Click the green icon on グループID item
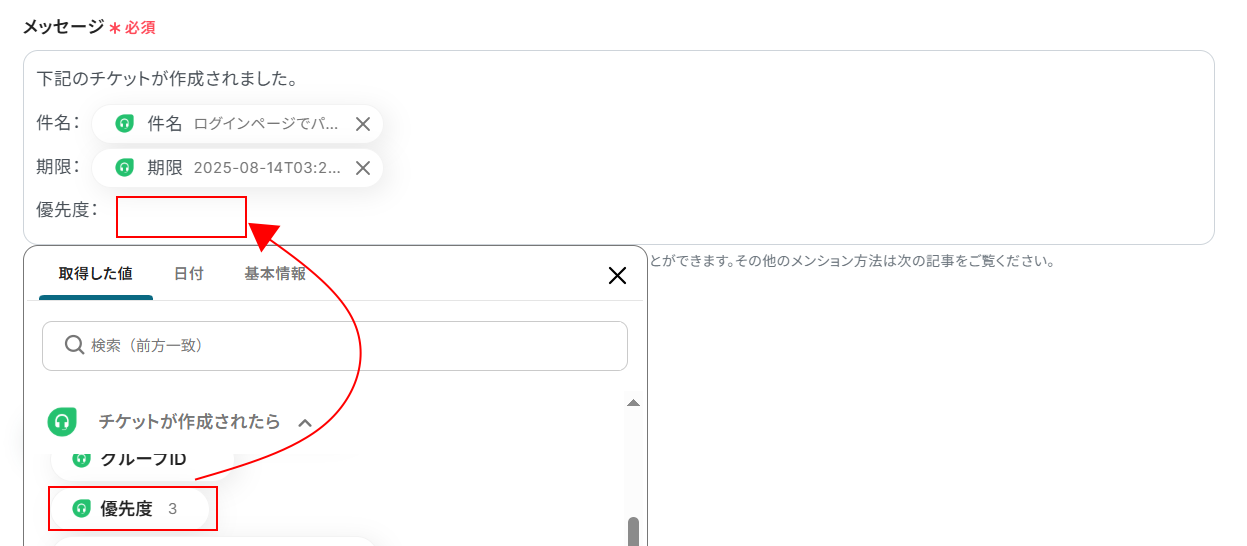The height and width of the screenshot is (546, 1247). point(82,459)
